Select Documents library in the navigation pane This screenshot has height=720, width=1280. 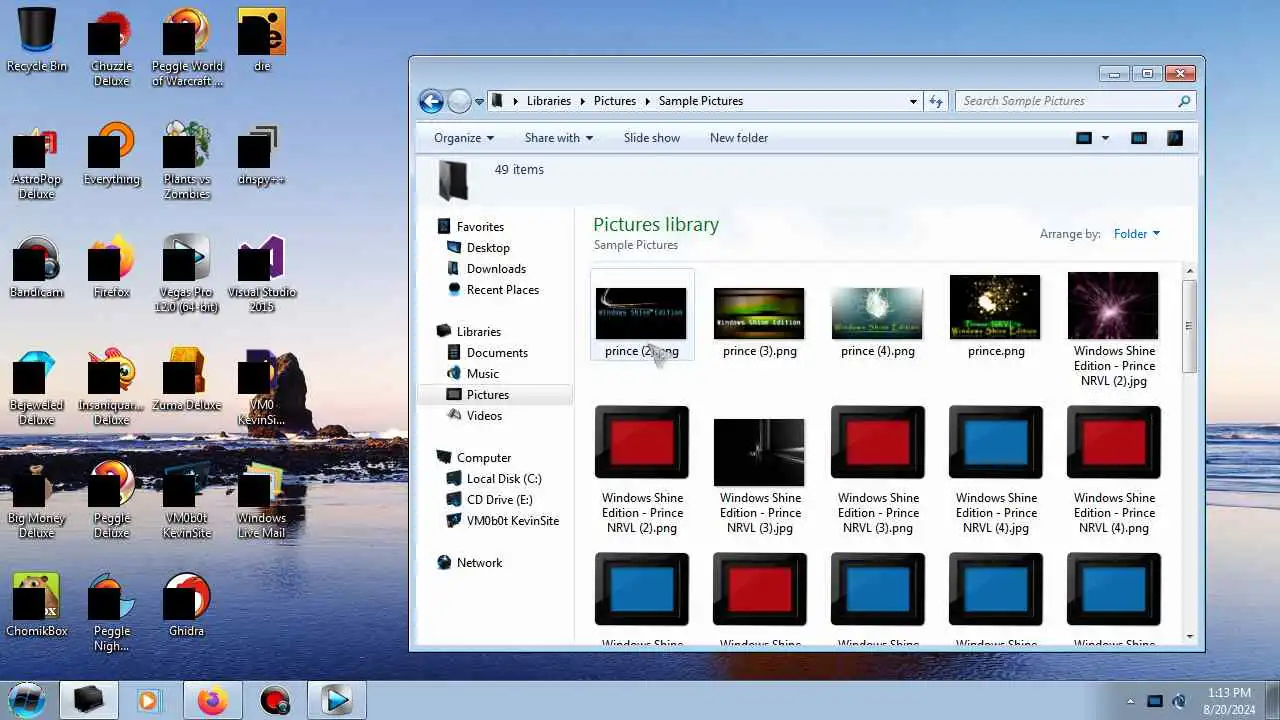click(x=497, y=353)
